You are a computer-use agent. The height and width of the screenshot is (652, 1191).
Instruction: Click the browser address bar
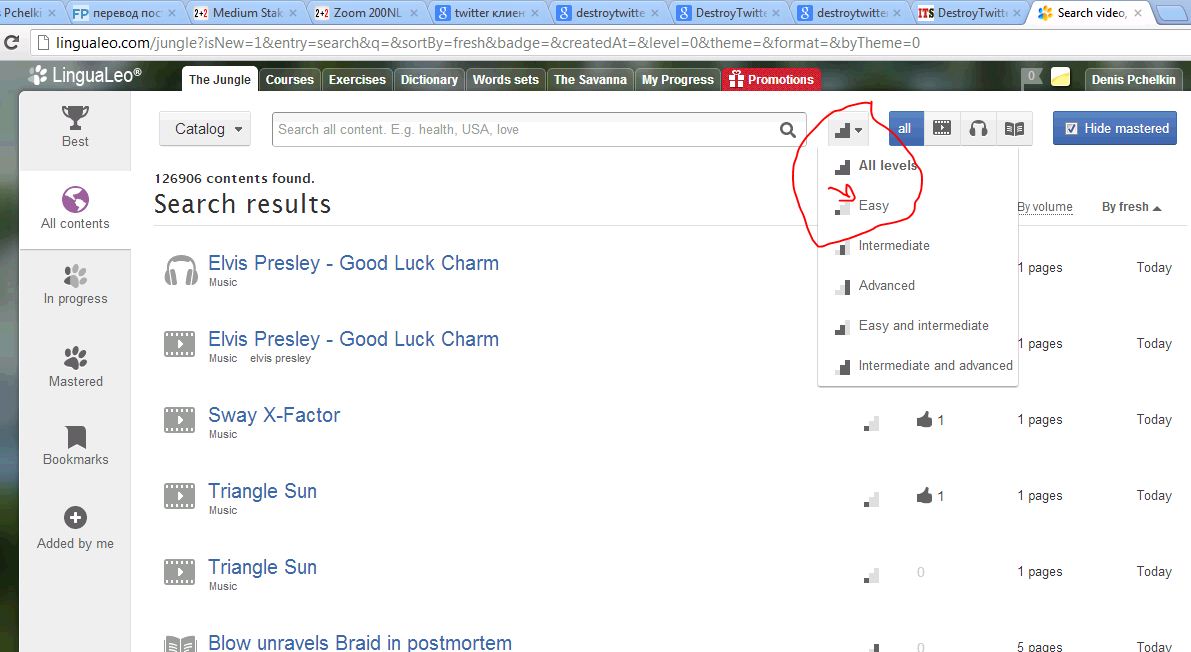[x=608, y=43]
